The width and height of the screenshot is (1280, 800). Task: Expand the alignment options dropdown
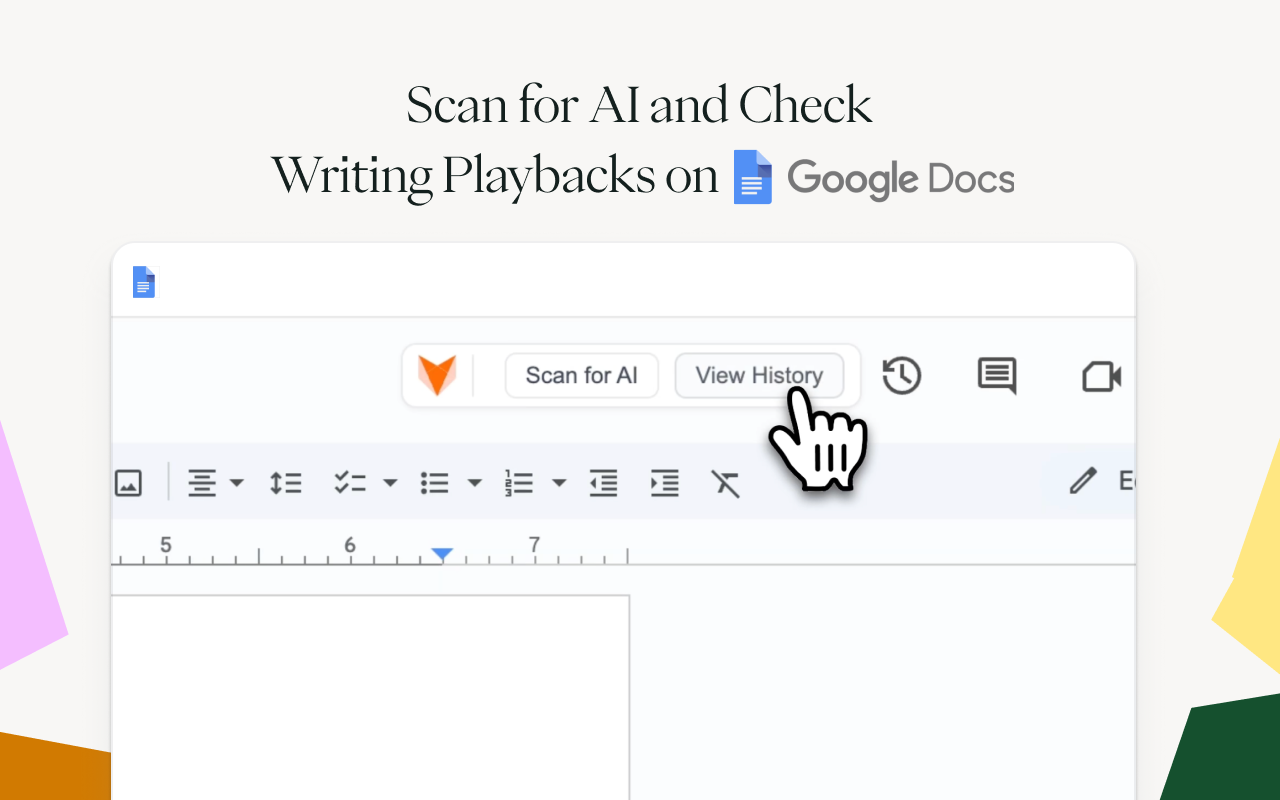point(238,482)
